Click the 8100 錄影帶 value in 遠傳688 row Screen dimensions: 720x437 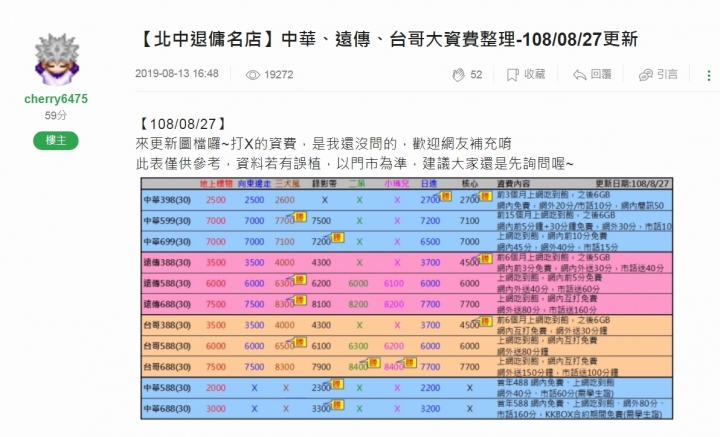321,304
